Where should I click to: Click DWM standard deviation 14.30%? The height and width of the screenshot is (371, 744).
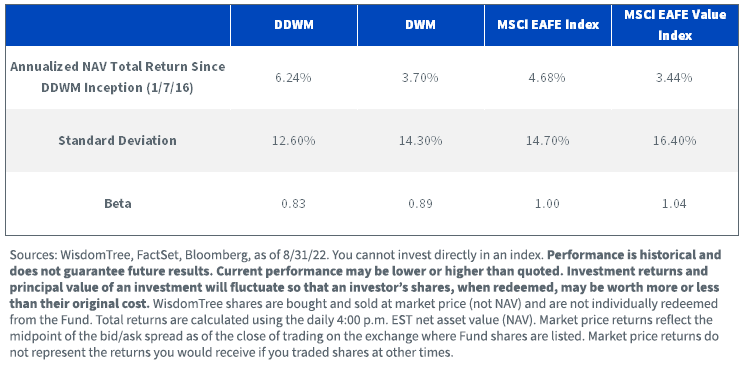(x=421, y=140)
